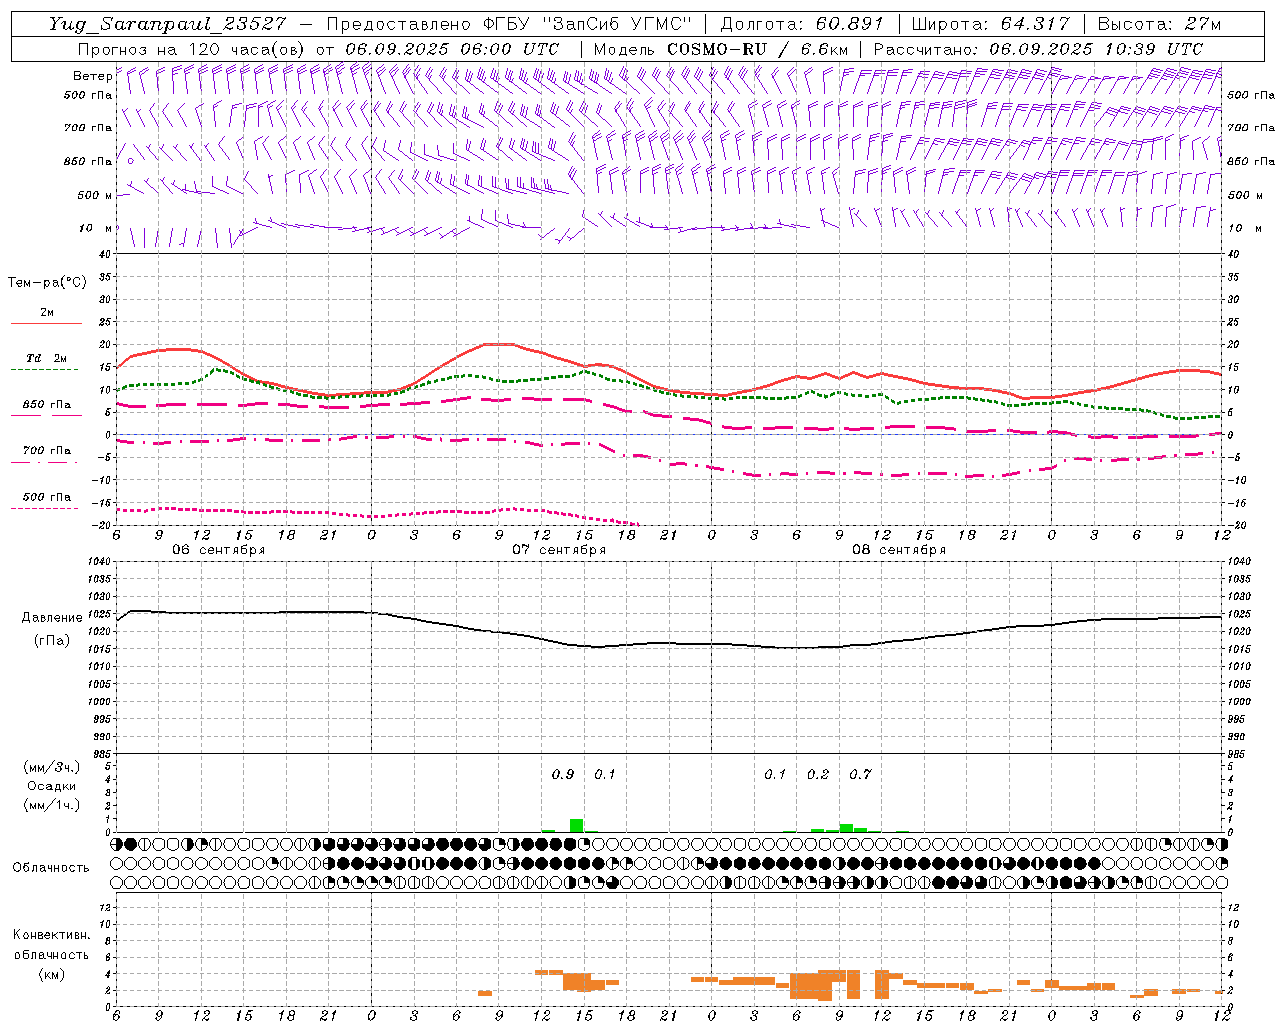
Task: Select the date label 06 сентября
Action: point(218,550)
